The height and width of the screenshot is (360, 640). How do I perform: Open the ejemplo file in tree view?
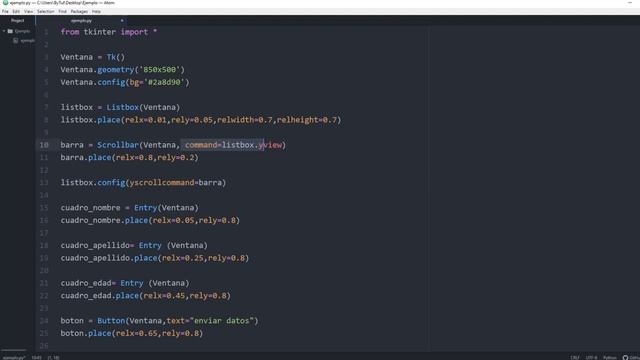[27, 40]
